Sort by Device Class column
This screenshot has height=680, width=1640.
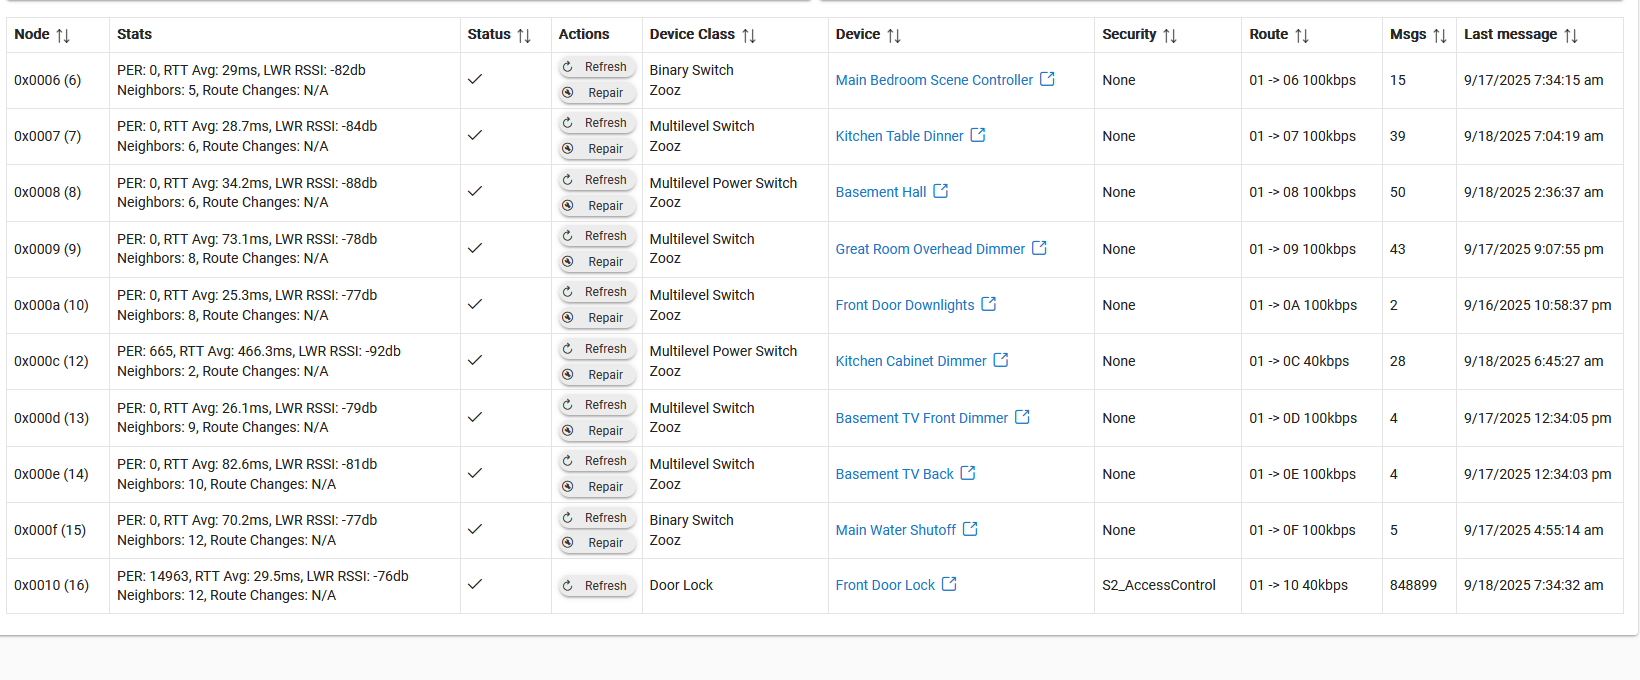tap(748, 35)
